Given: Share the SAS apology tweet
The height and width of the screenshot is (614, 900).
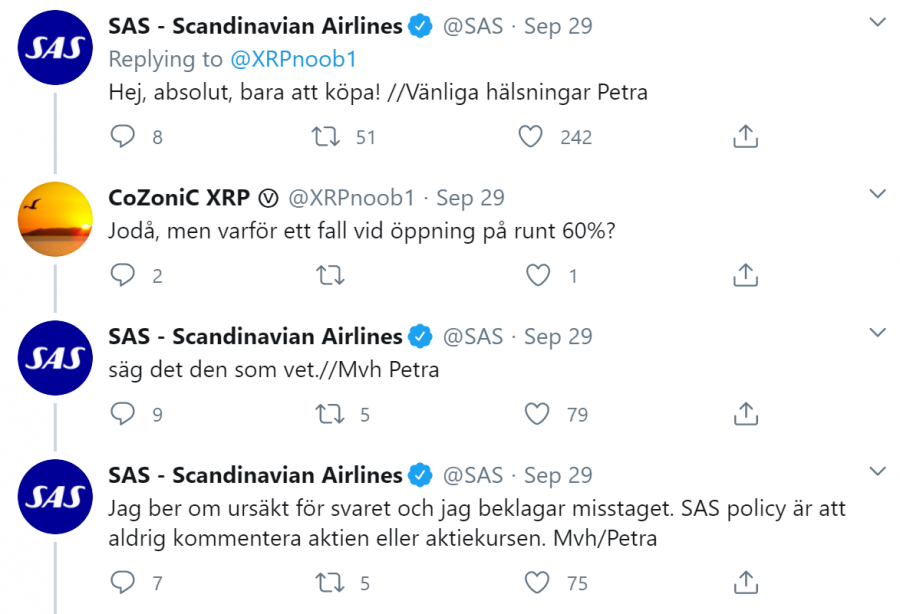Looking at the screenshot, I should [744, 581].
